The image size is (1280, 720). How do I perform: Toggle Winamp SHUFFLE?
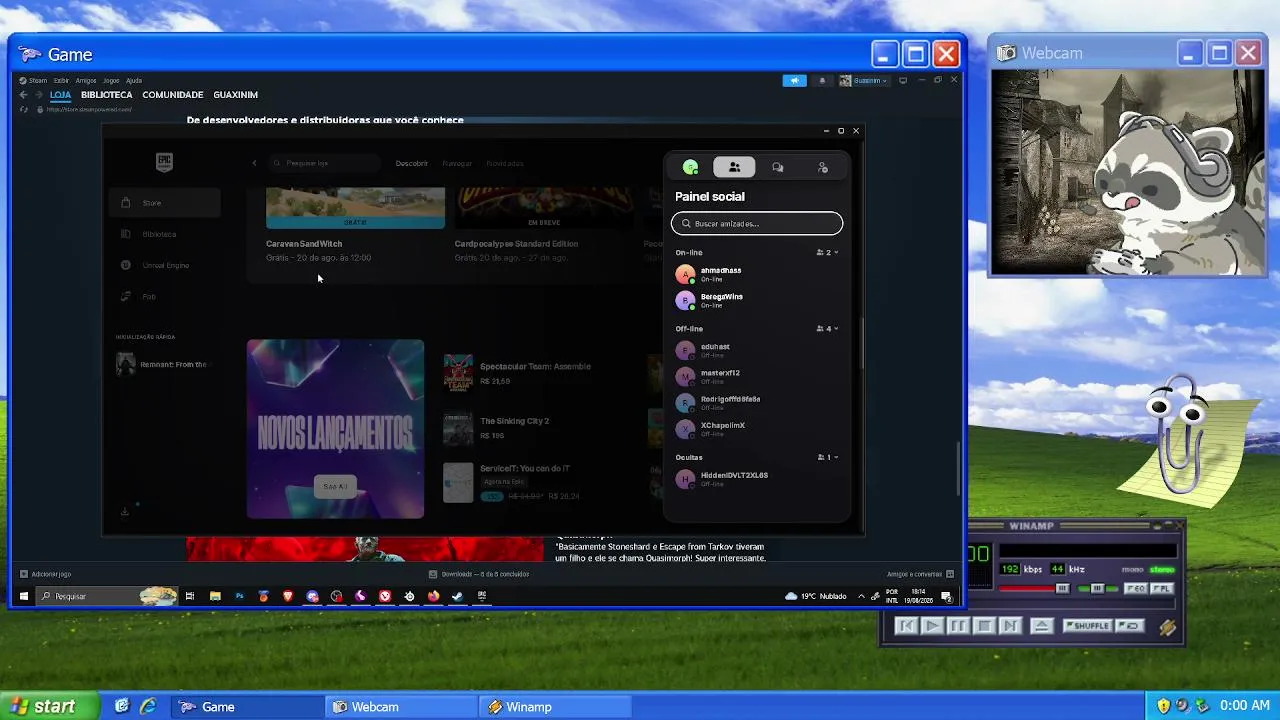pyautogui.click(x=1088, y=626)
